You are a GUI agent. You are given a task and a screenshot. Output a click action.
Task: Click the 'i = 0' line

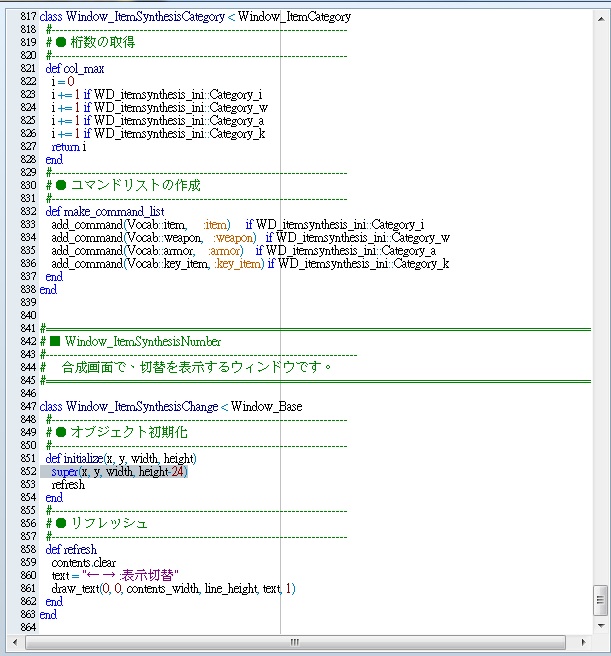(63, 82)
